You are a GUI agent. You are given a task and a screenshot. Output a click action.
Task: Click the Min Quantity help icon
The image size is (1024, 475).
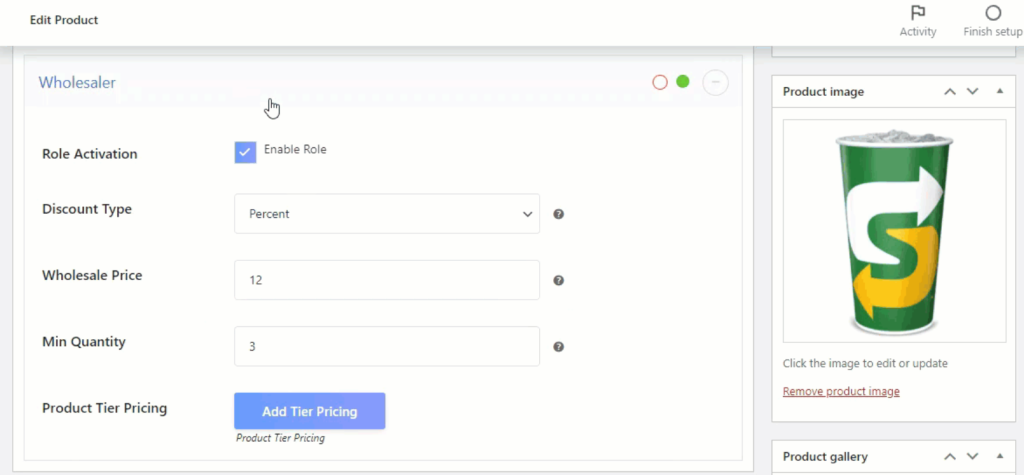558,347
